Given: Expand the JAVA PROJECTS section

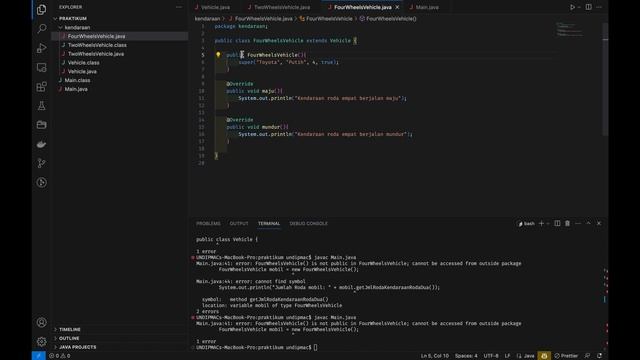Looking at the screenshot, I should (x=78, y=347).
